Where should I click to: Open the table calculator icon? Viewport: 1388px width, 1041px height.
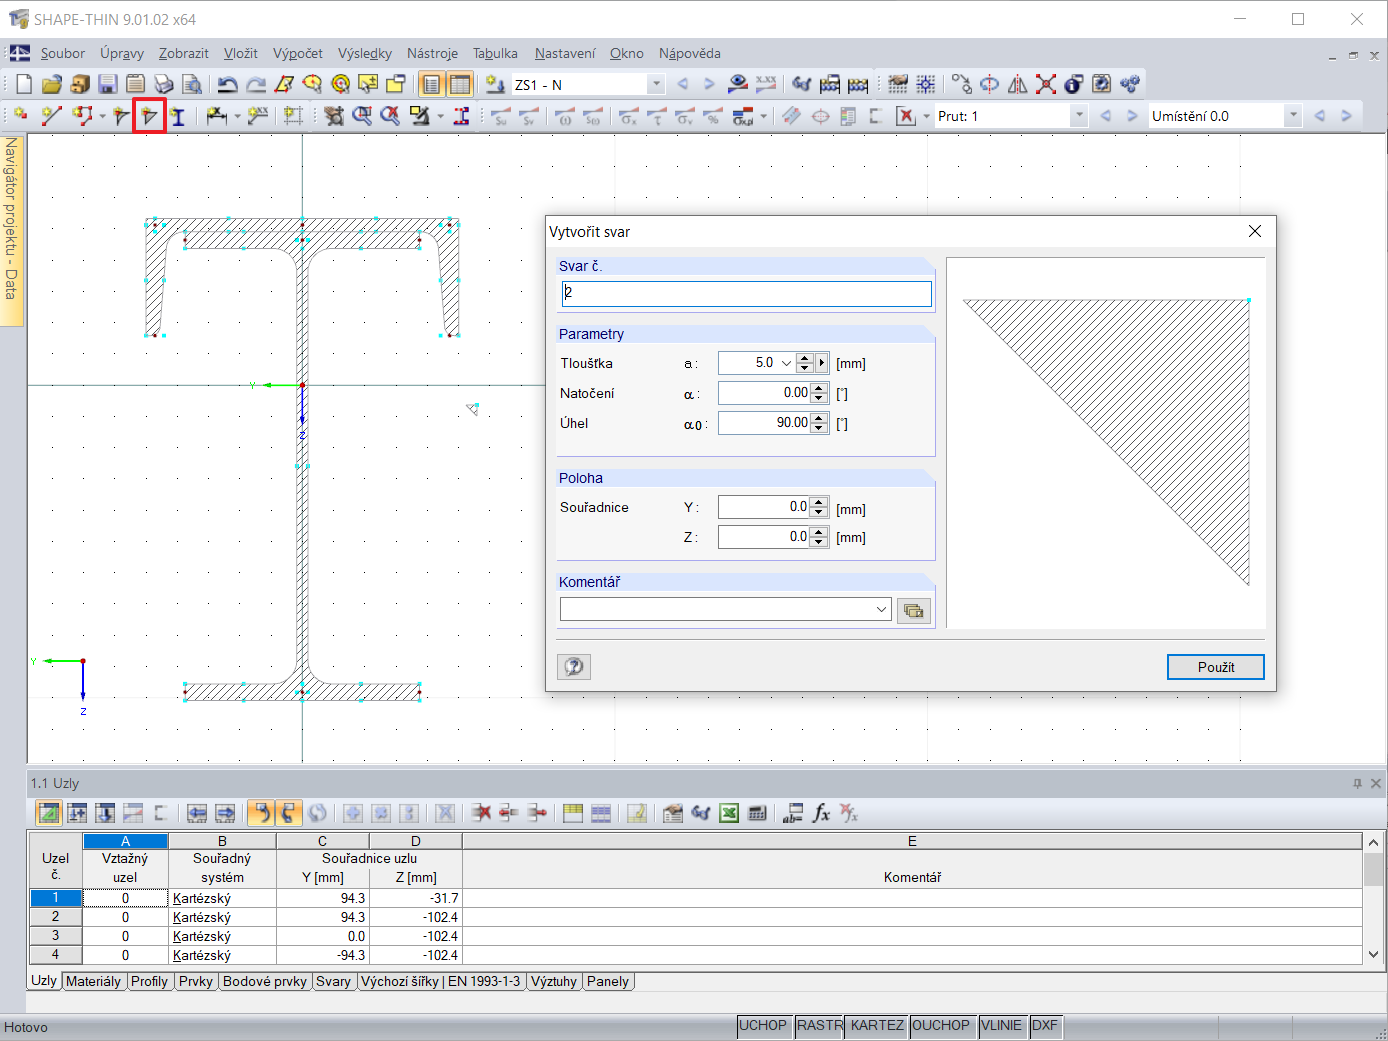[758, 813]
